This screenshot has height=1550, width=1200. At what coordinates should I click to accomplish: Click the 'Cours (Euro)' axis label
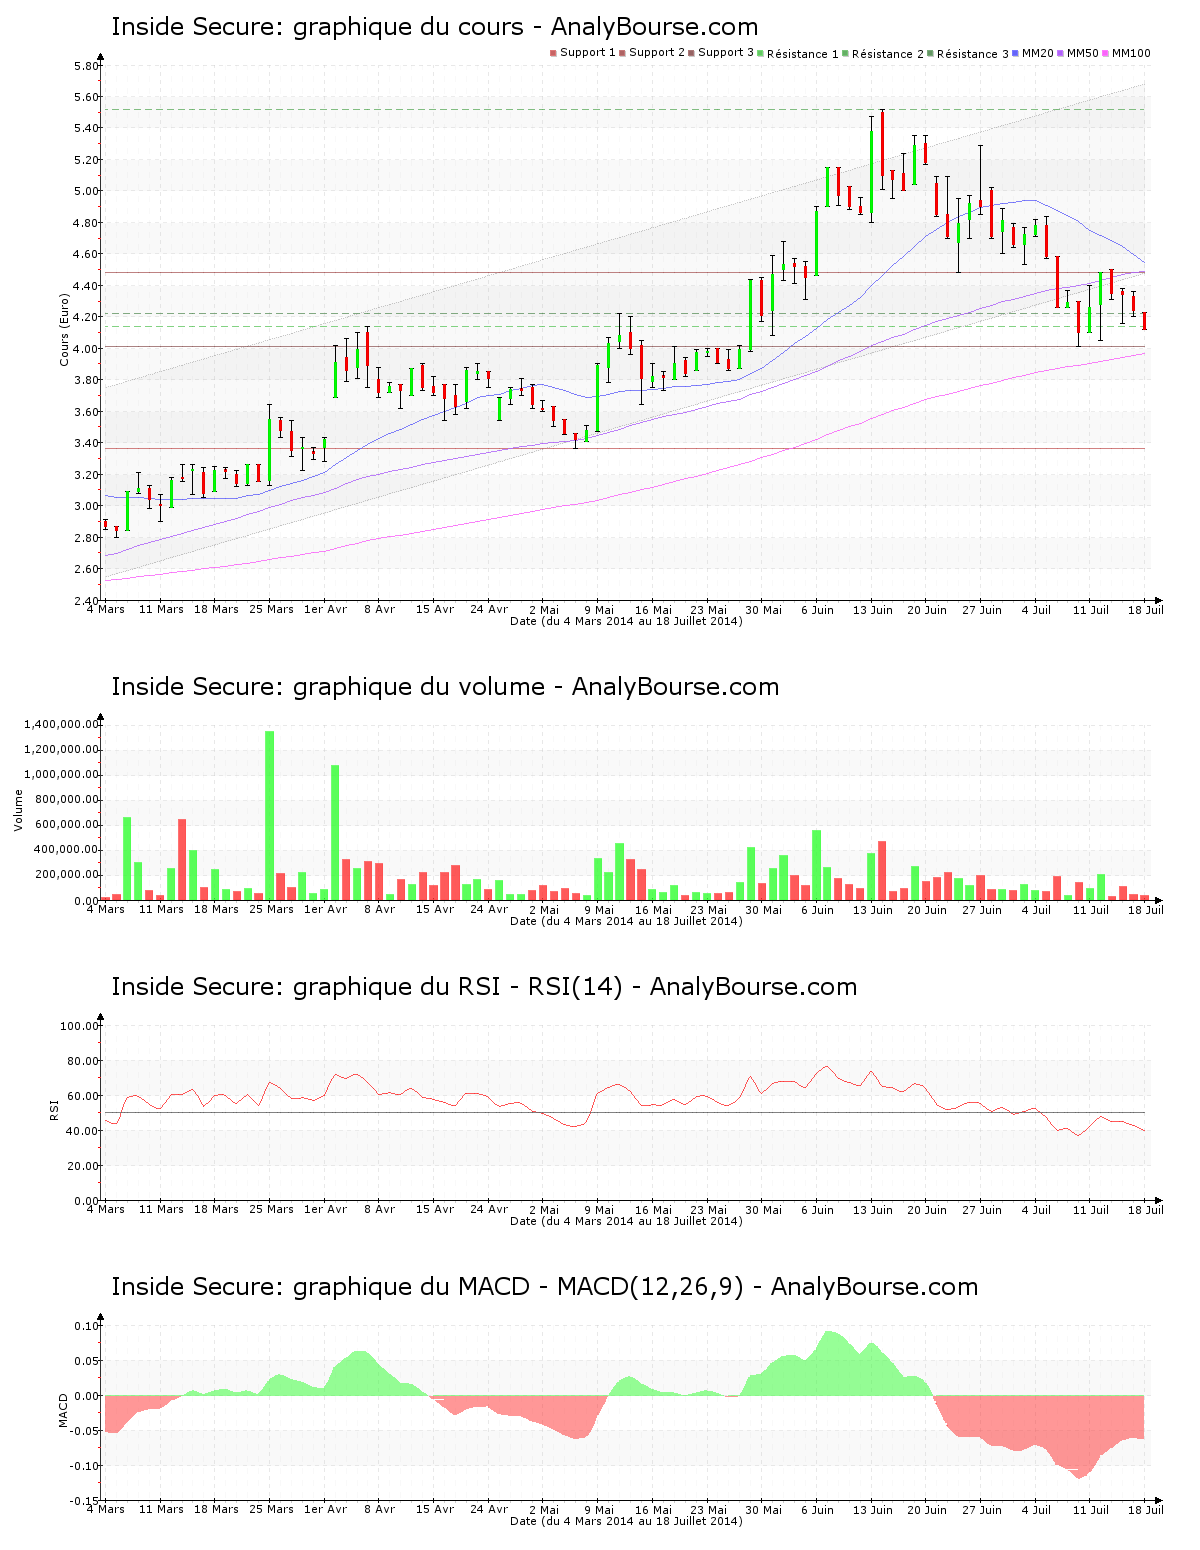[x=65, y=329]
